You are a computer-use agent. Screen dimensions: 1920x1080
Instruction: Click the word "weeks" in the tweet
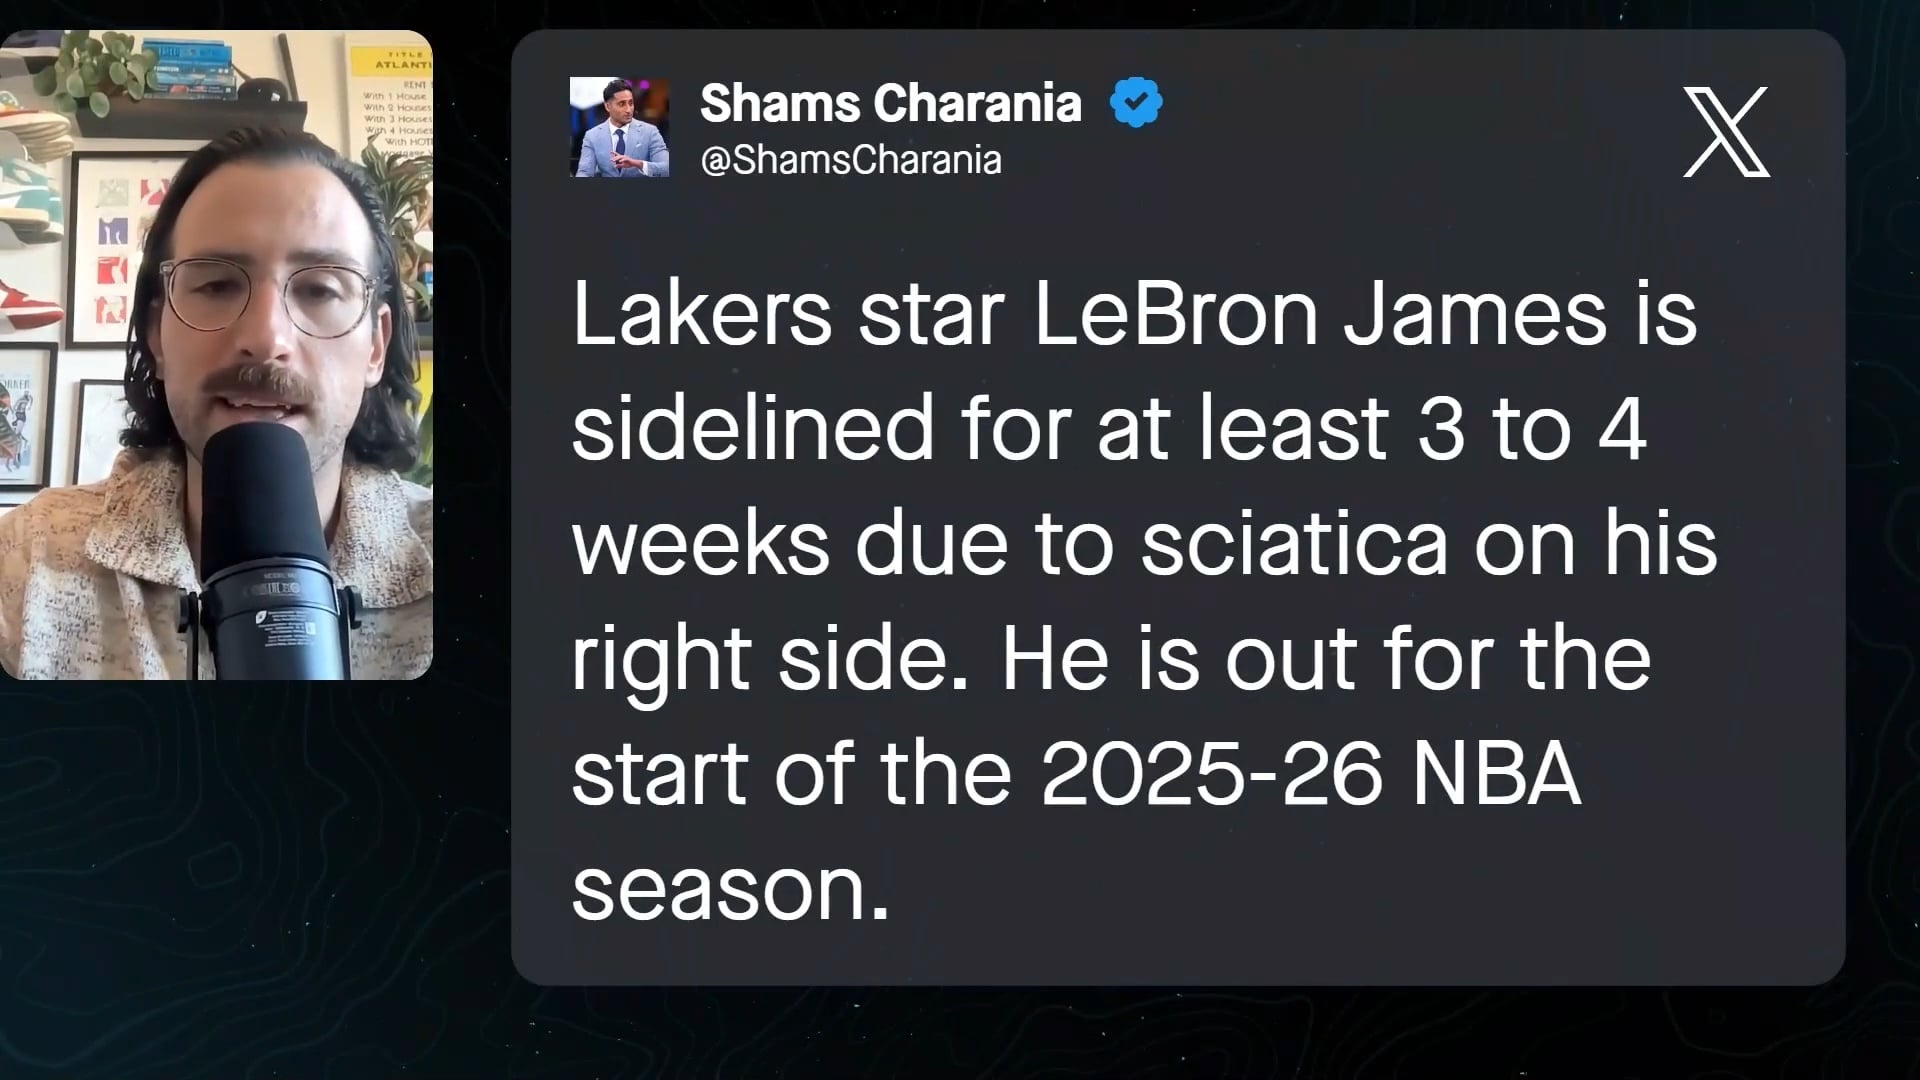coord(700,545)
